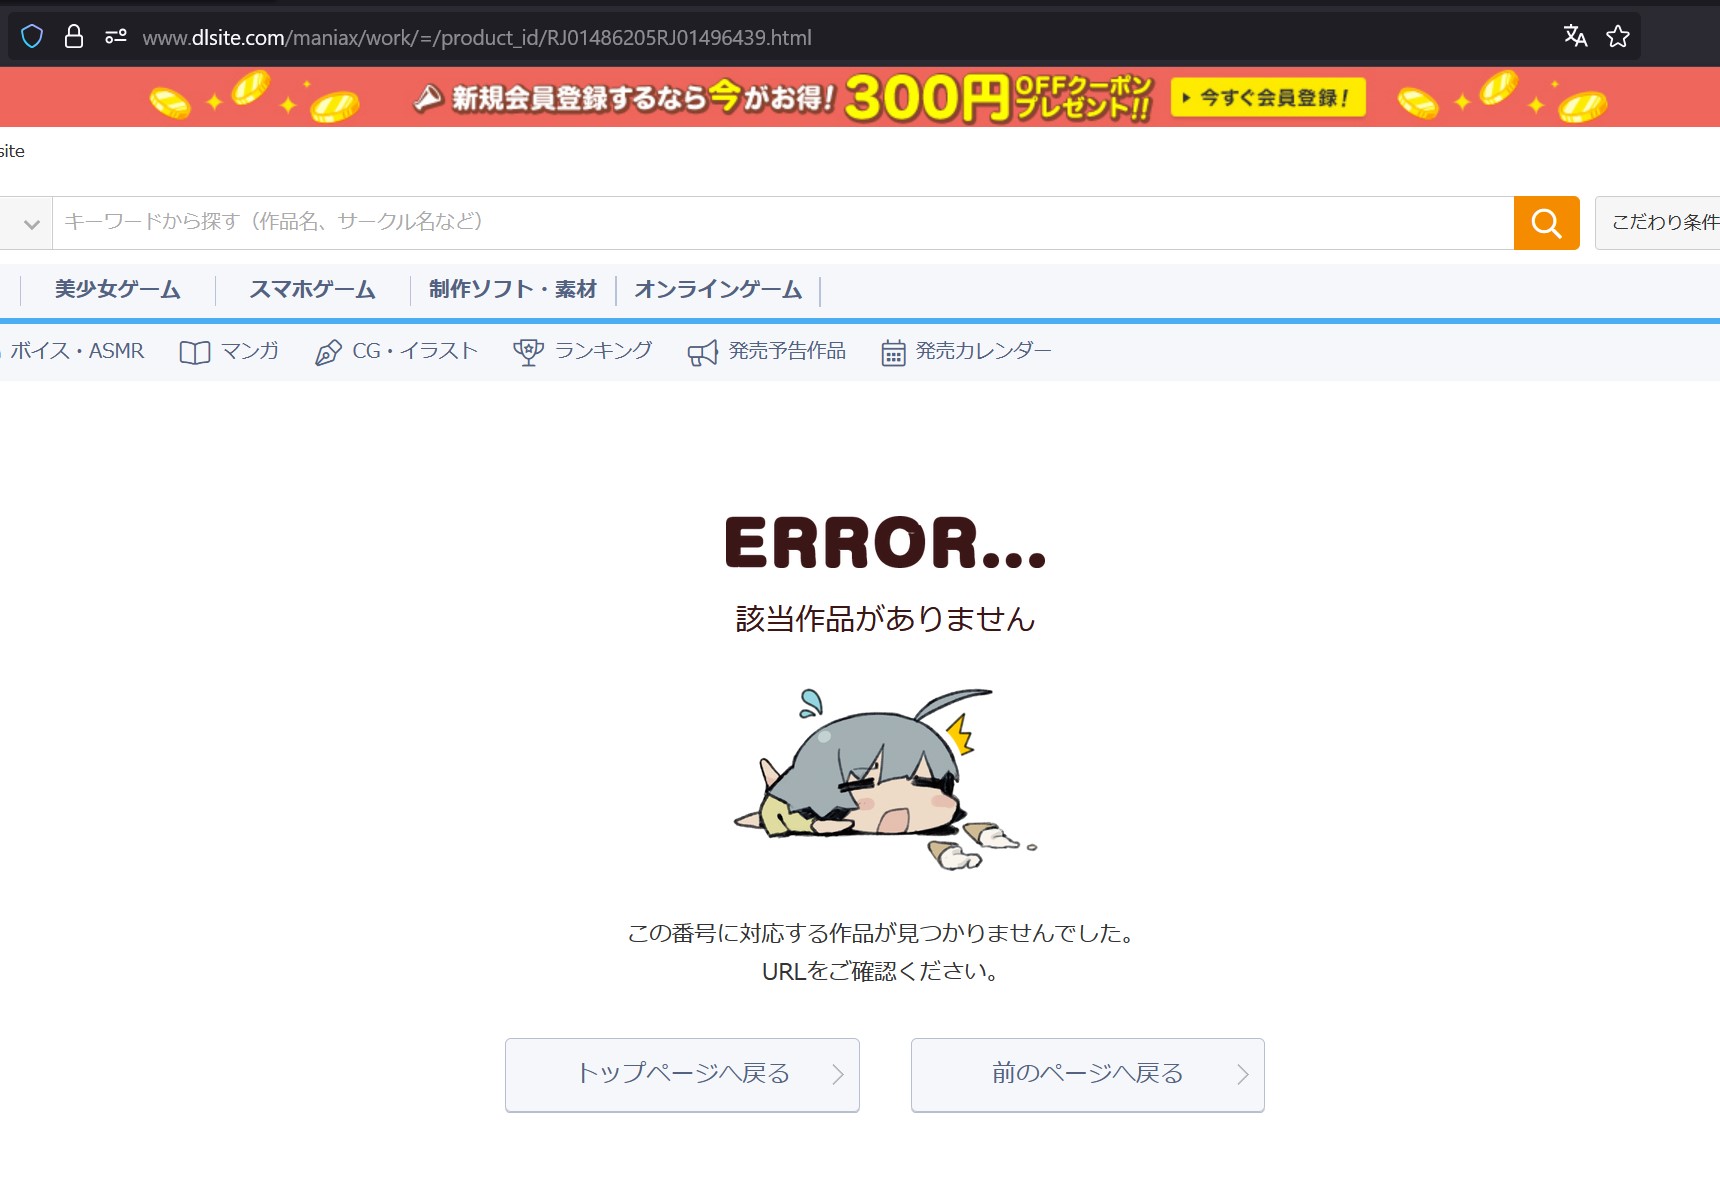The image size is (1720, 1191).
Task: Click the ranking trophy icon
Action: [x=528, y=352]
